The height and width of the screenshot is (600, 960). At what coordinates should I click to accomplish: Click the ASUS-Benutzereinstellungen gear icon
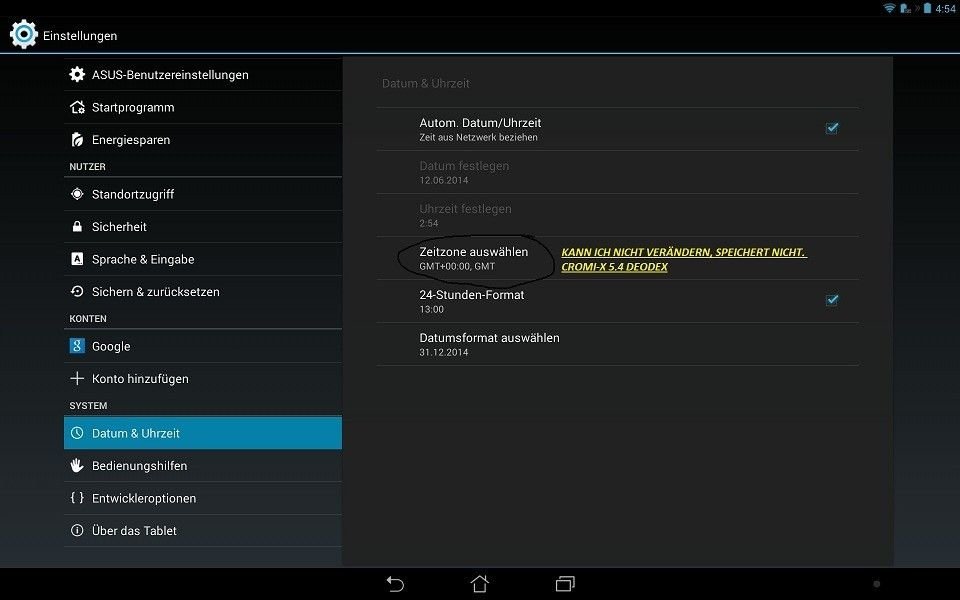pos(77,75)
